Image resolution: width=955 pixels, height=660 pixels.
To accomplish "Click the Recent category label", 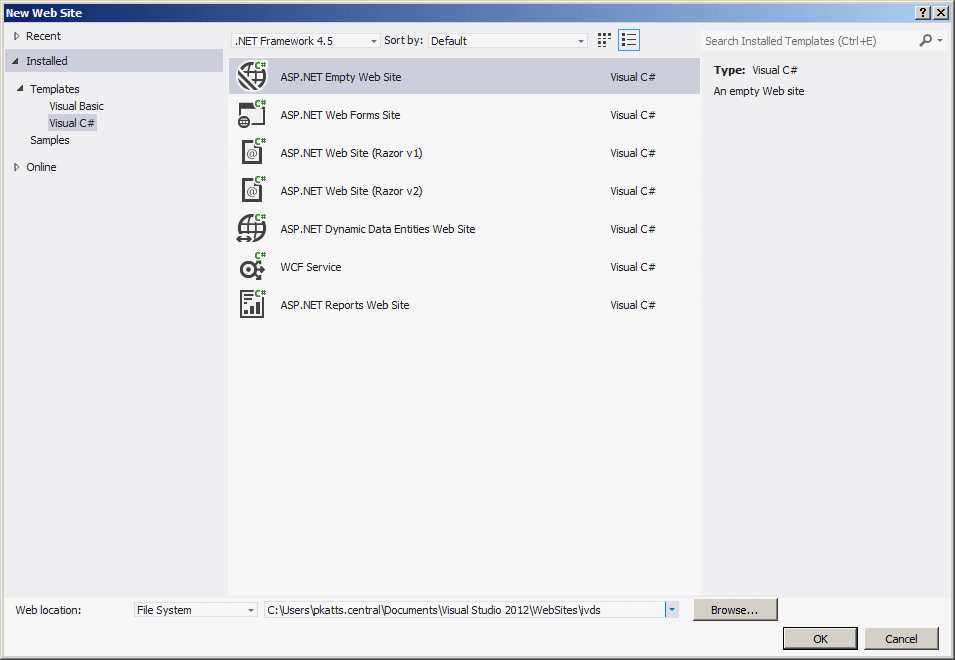I will [x=43, y=36].
